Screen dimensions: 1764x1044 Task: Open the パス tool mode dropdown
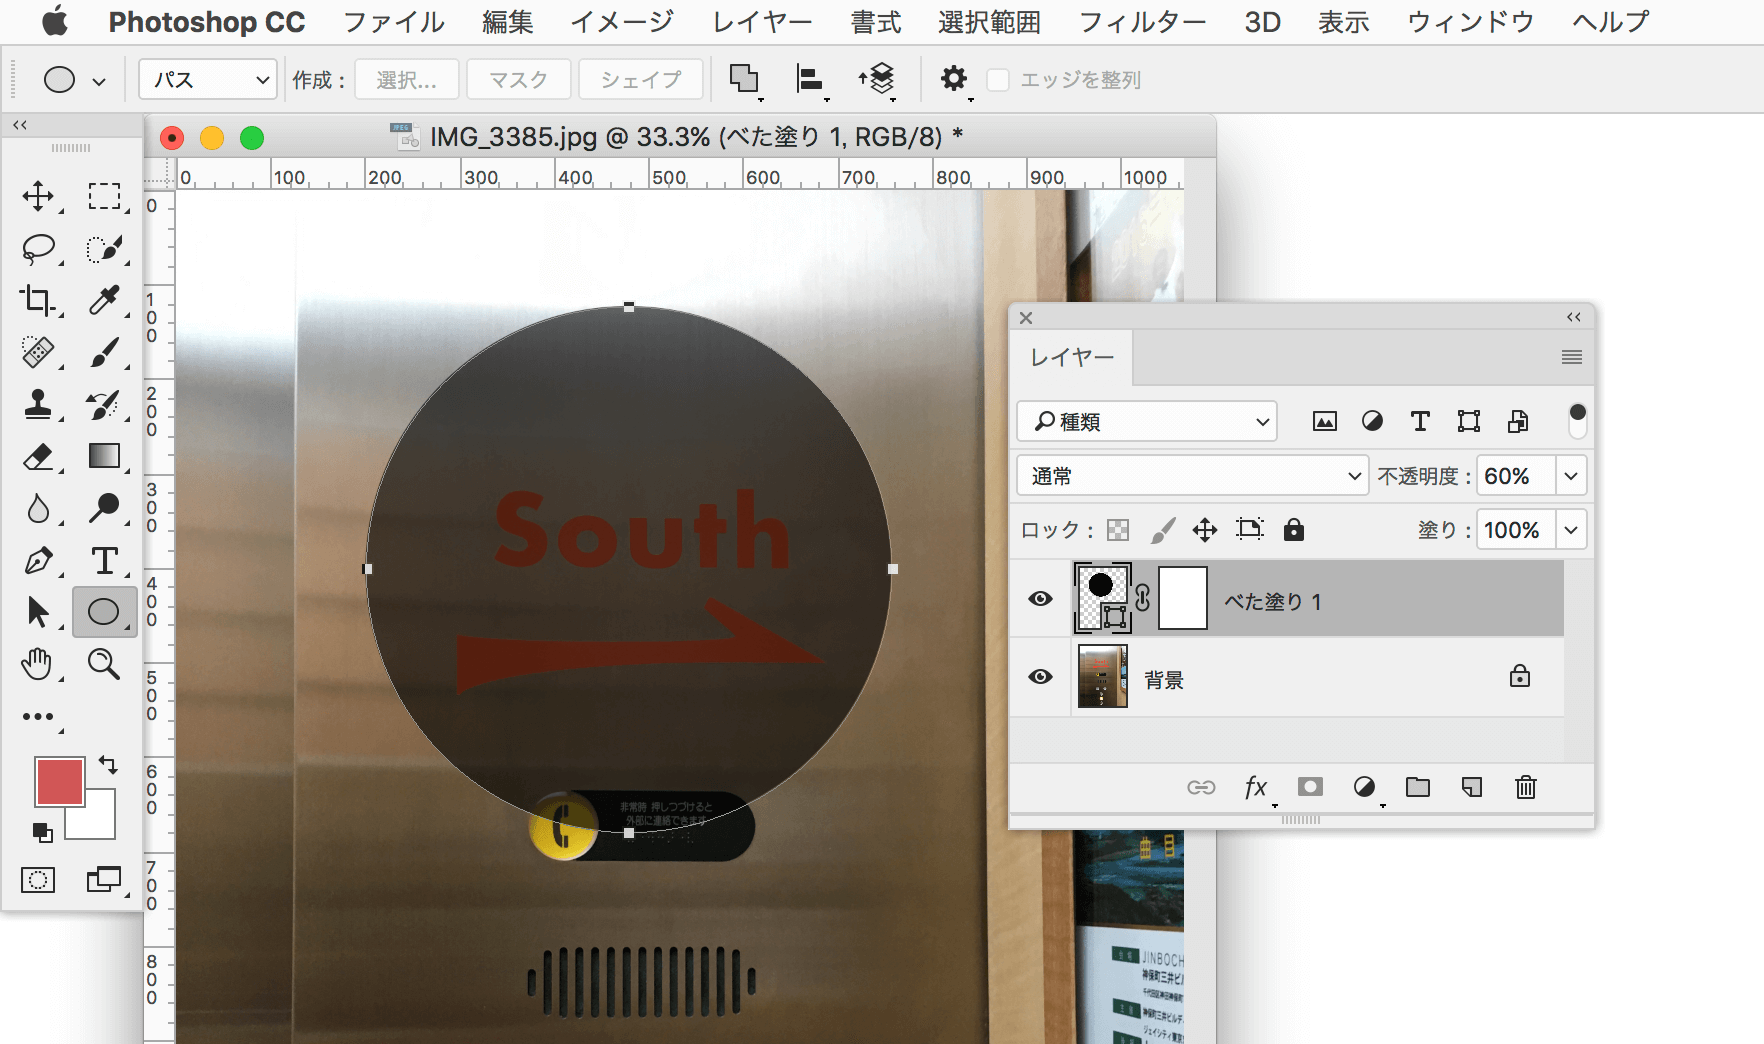208,79
